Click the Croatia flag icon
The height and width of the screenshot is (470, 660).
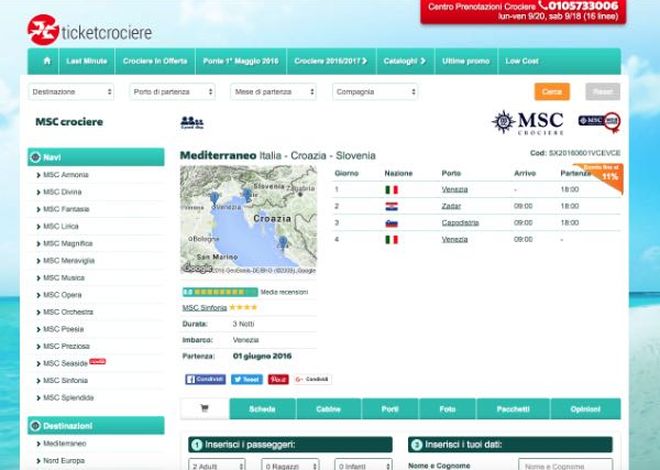pos(391,207)
